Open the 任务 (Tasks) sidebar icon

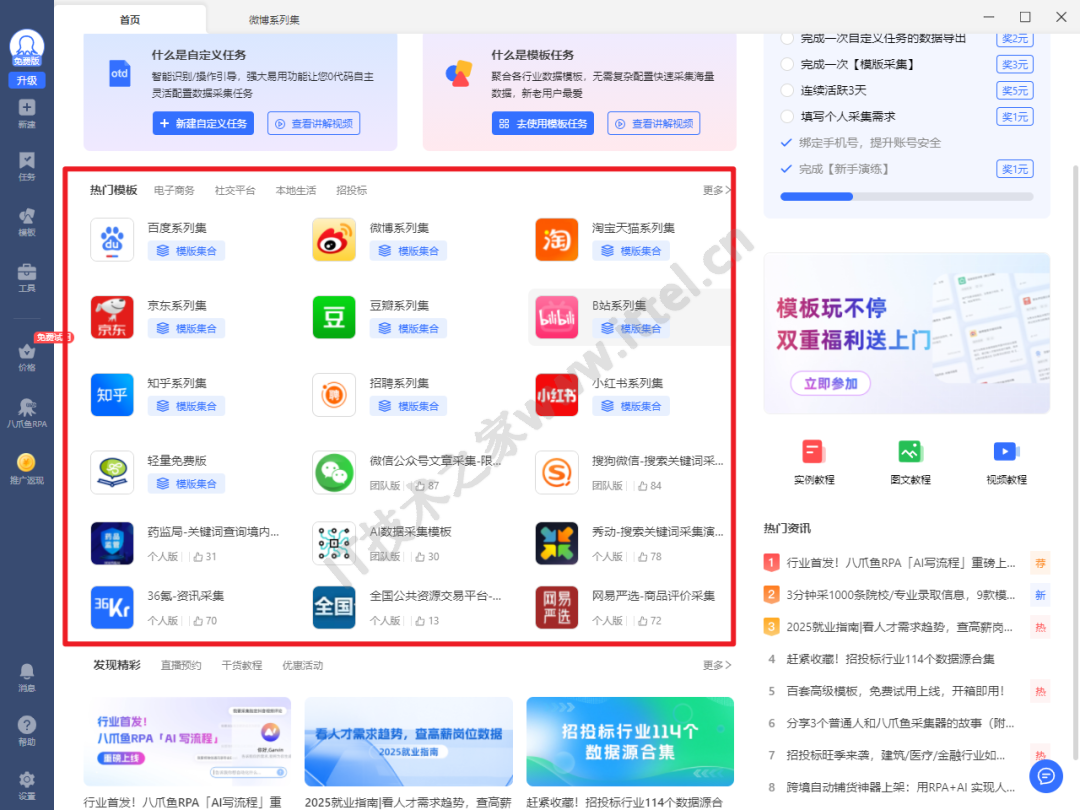pyautogui.click(x=27, y=166)
